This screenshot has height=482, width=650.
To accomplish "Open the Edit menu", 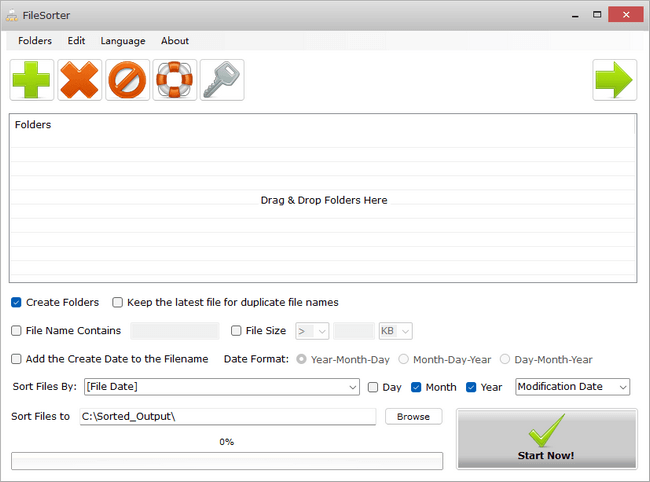I will (76, 41).
